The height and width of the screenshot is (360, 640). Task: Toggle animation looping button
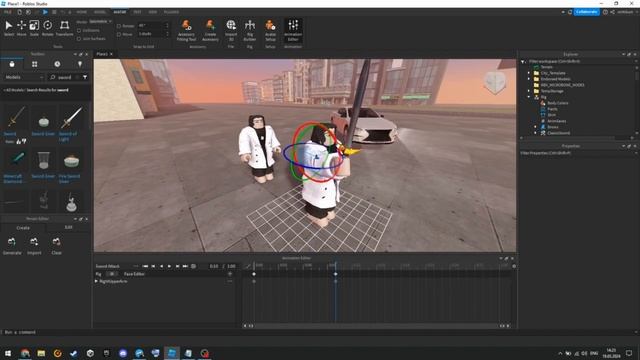(193, 266)
